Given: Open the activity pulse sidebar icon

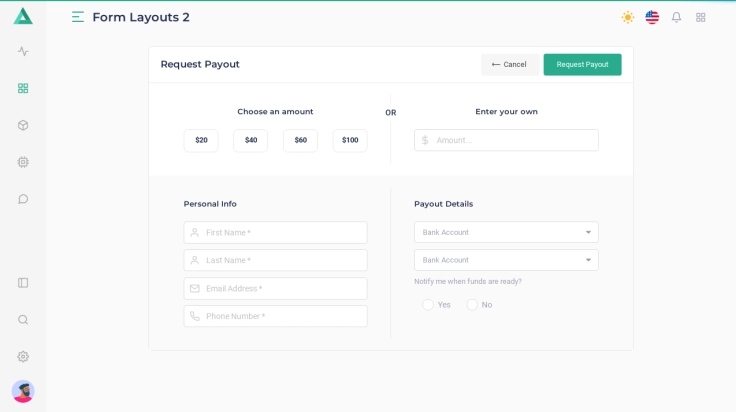Looking at the screenshot, I should (23, 51).
